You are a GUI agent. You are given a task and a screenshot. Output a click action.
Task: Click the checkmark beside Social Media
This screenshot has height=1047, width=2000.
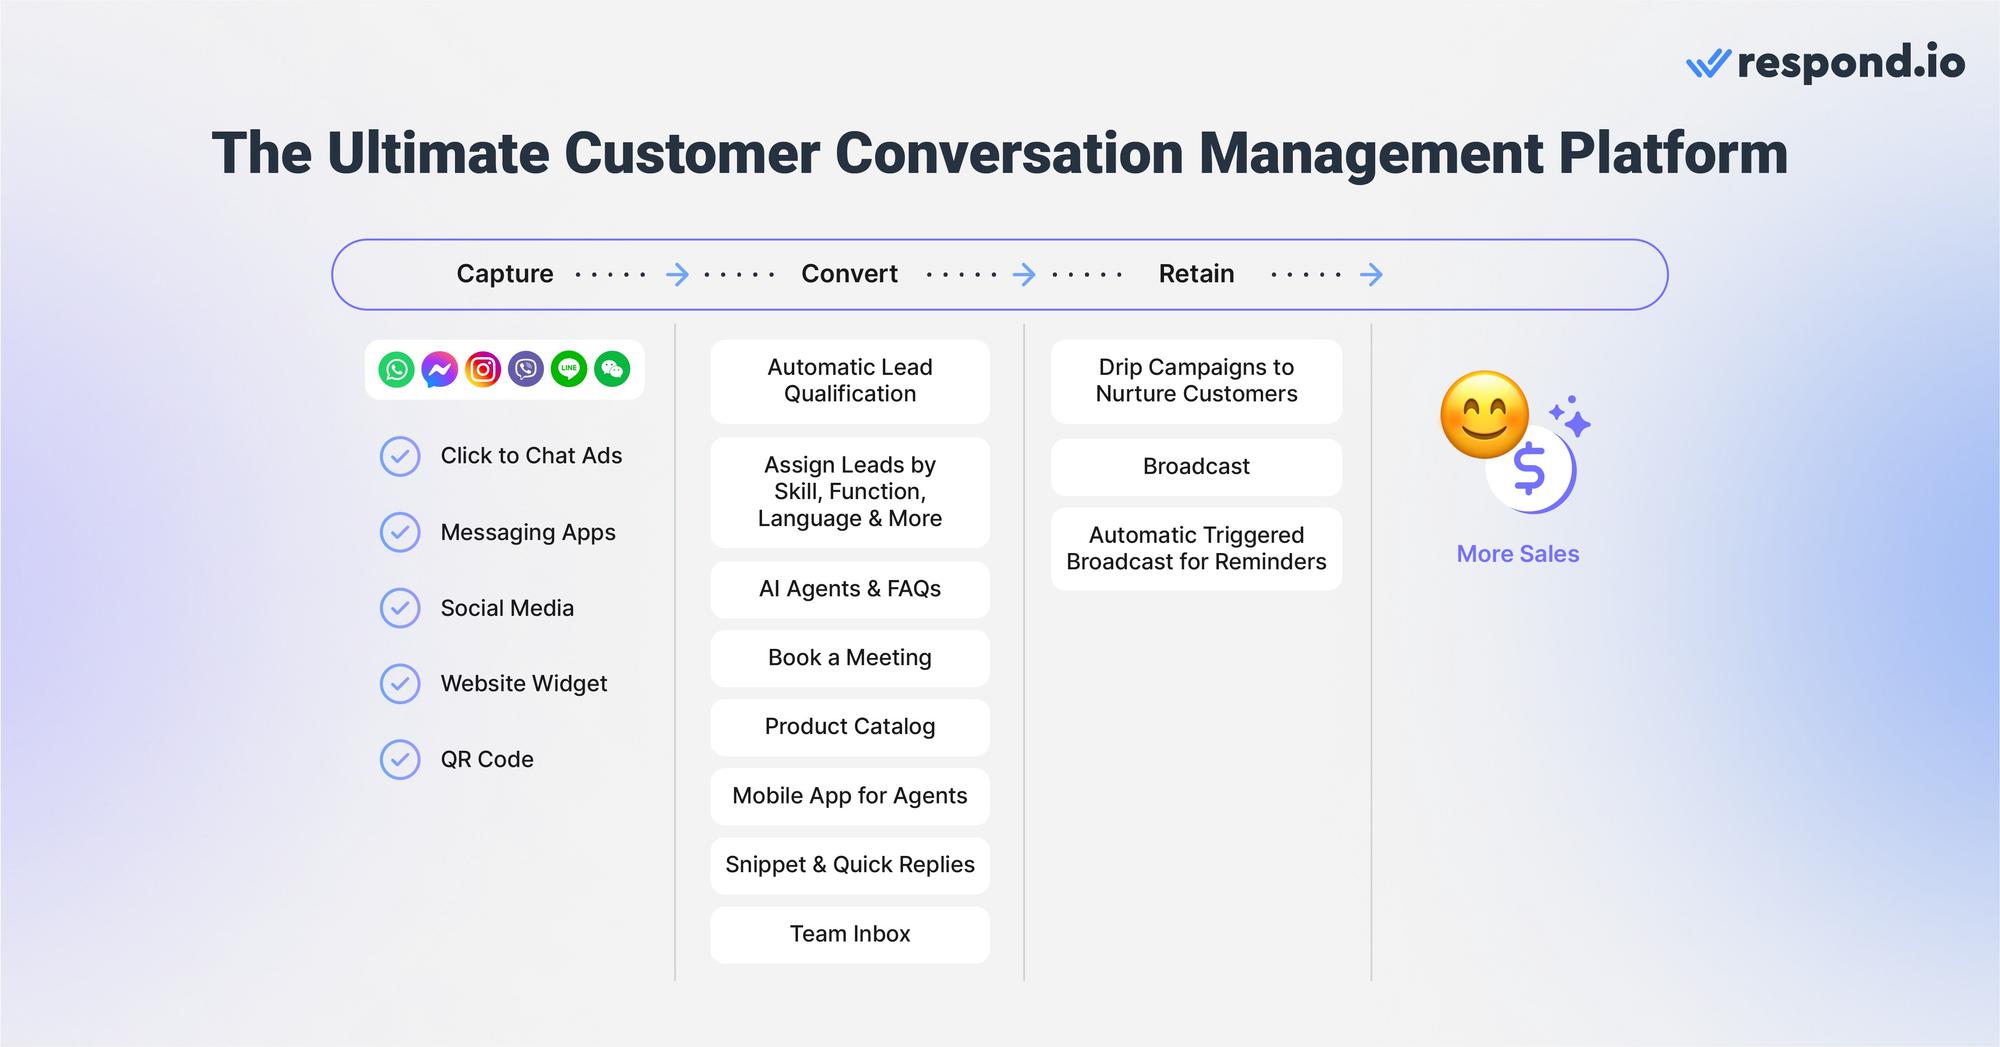pos(400,608)
